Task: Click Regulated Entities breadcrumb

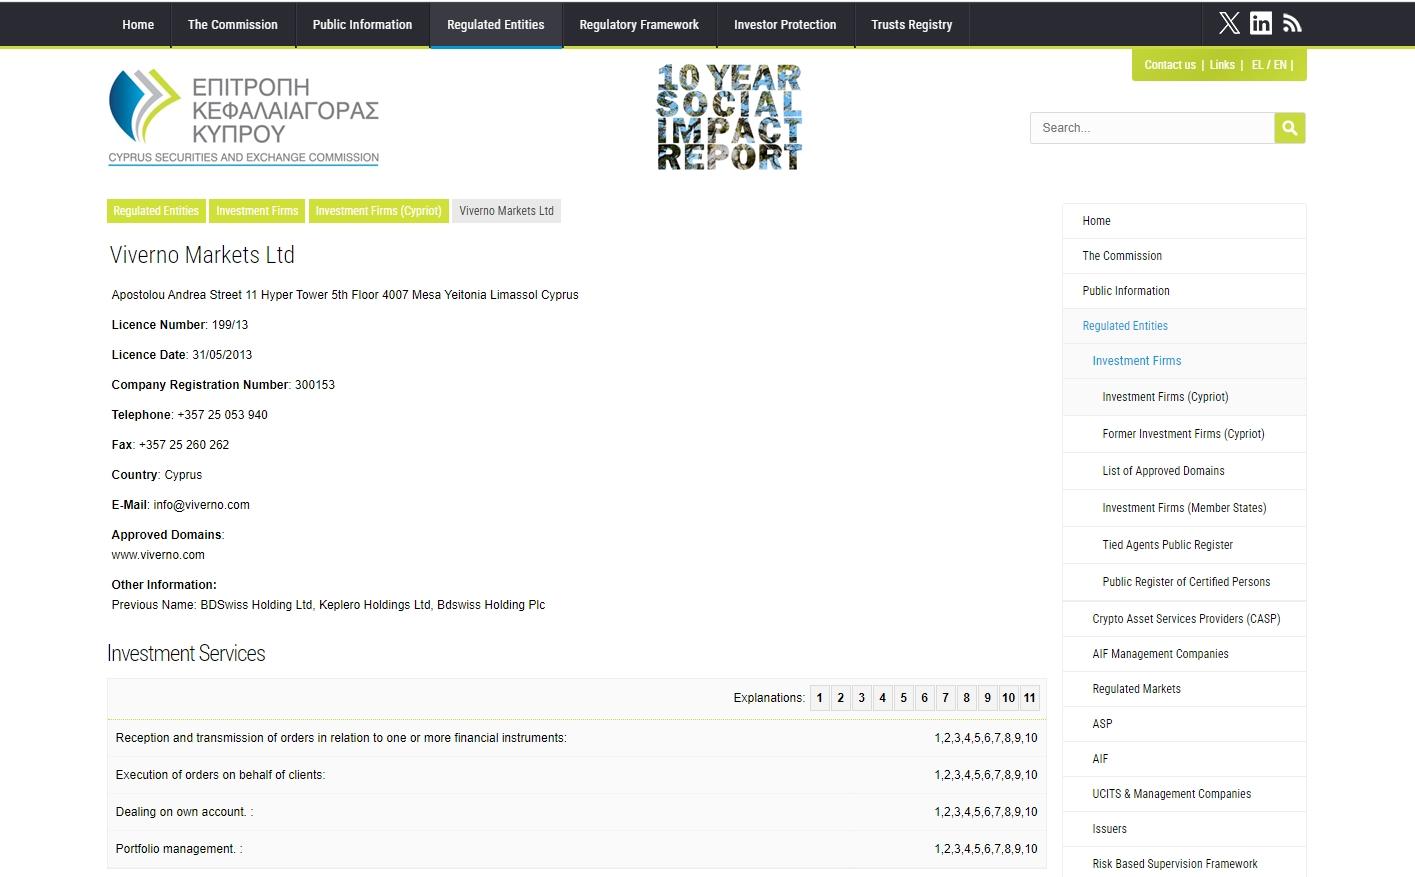Action: [156, 211]
